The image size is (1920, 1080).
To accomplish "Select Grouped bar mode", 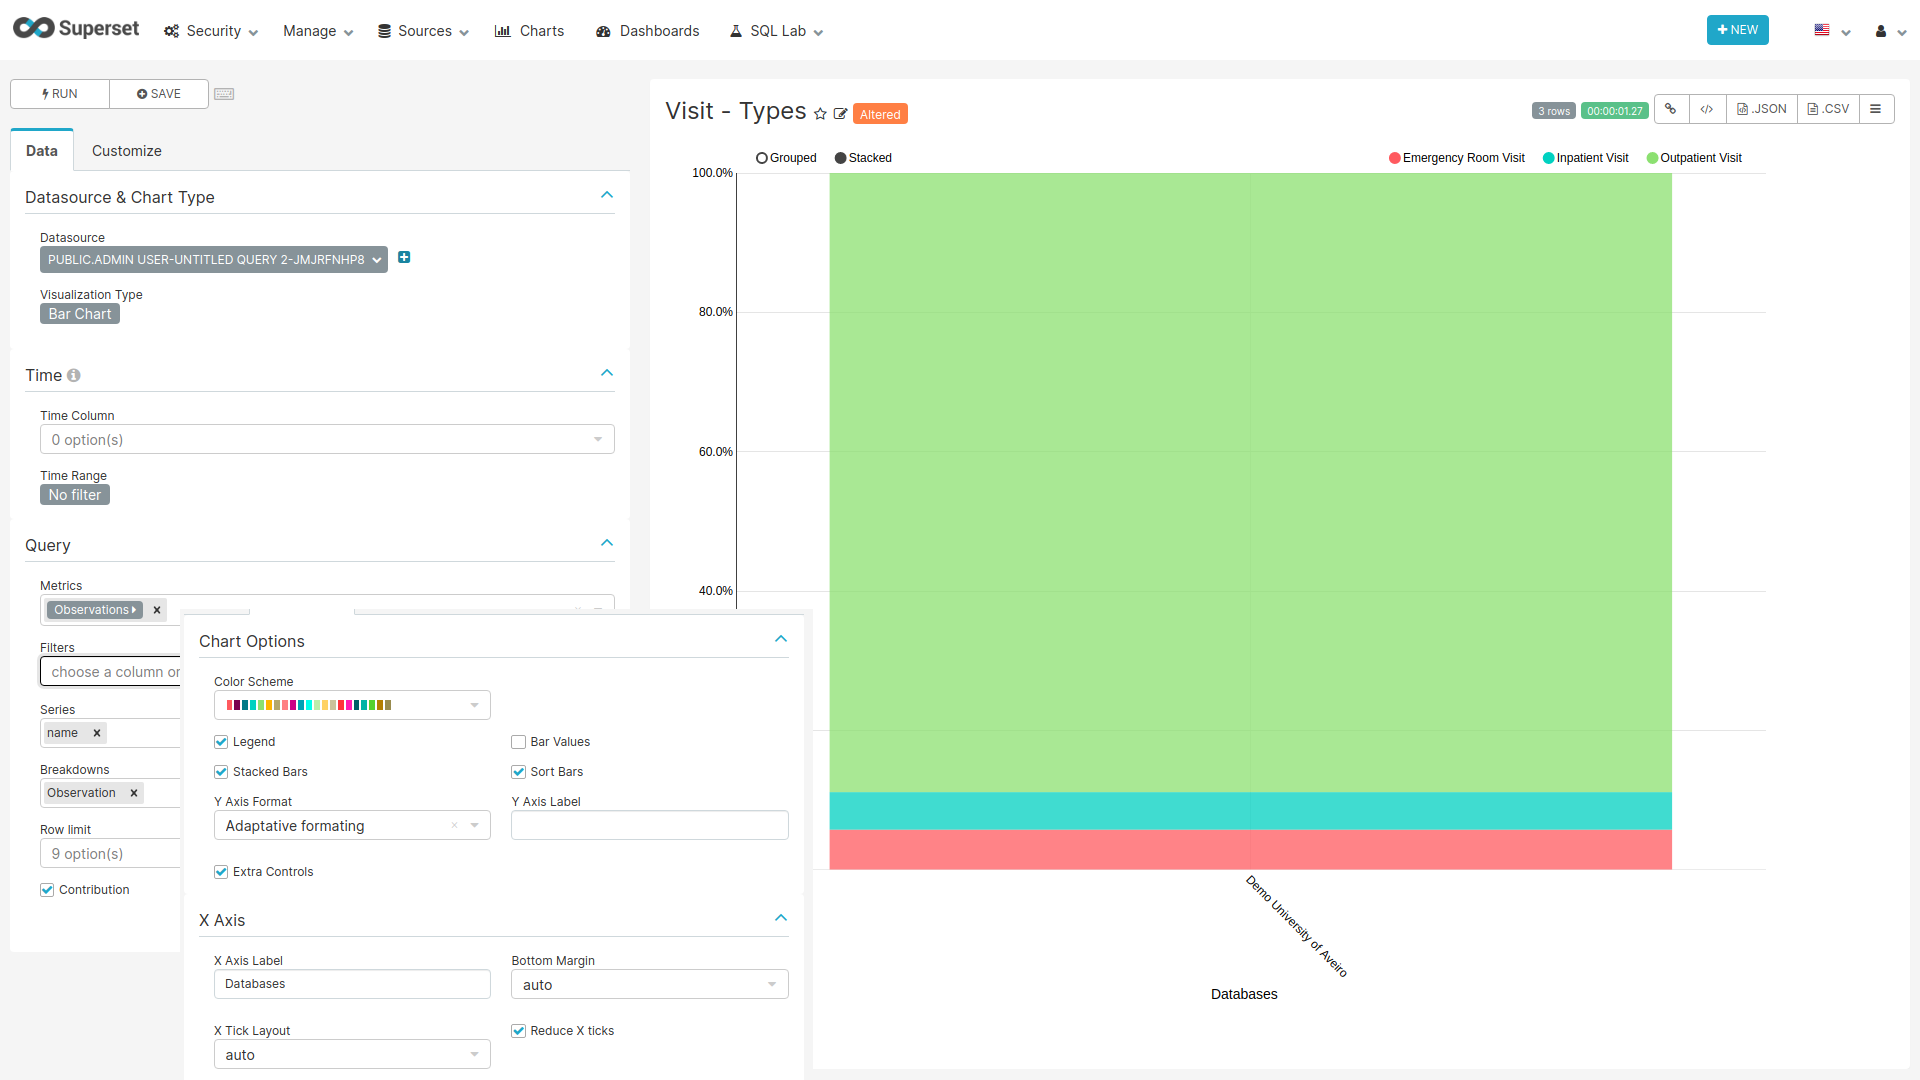I will click(786, 158).
